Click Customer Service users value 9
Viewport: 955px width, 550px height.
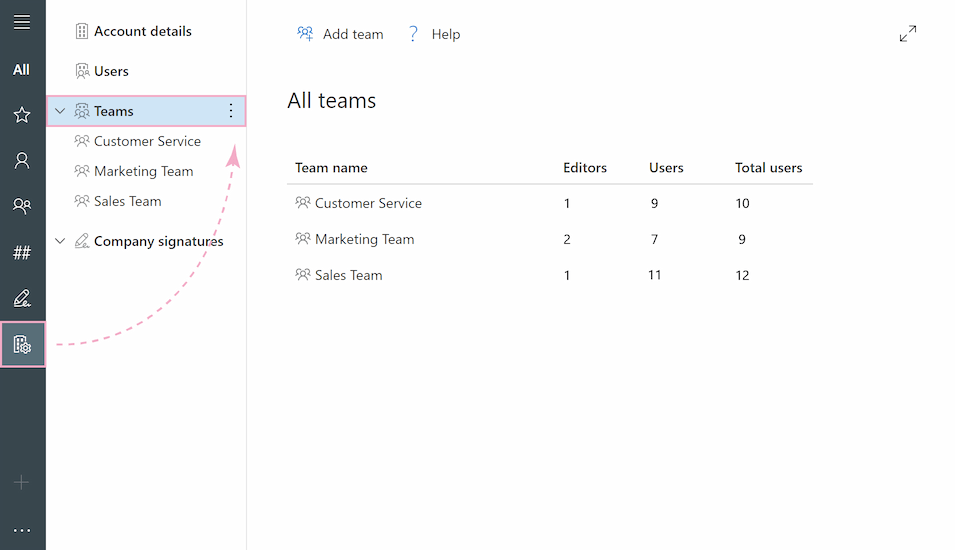(655, 203)
